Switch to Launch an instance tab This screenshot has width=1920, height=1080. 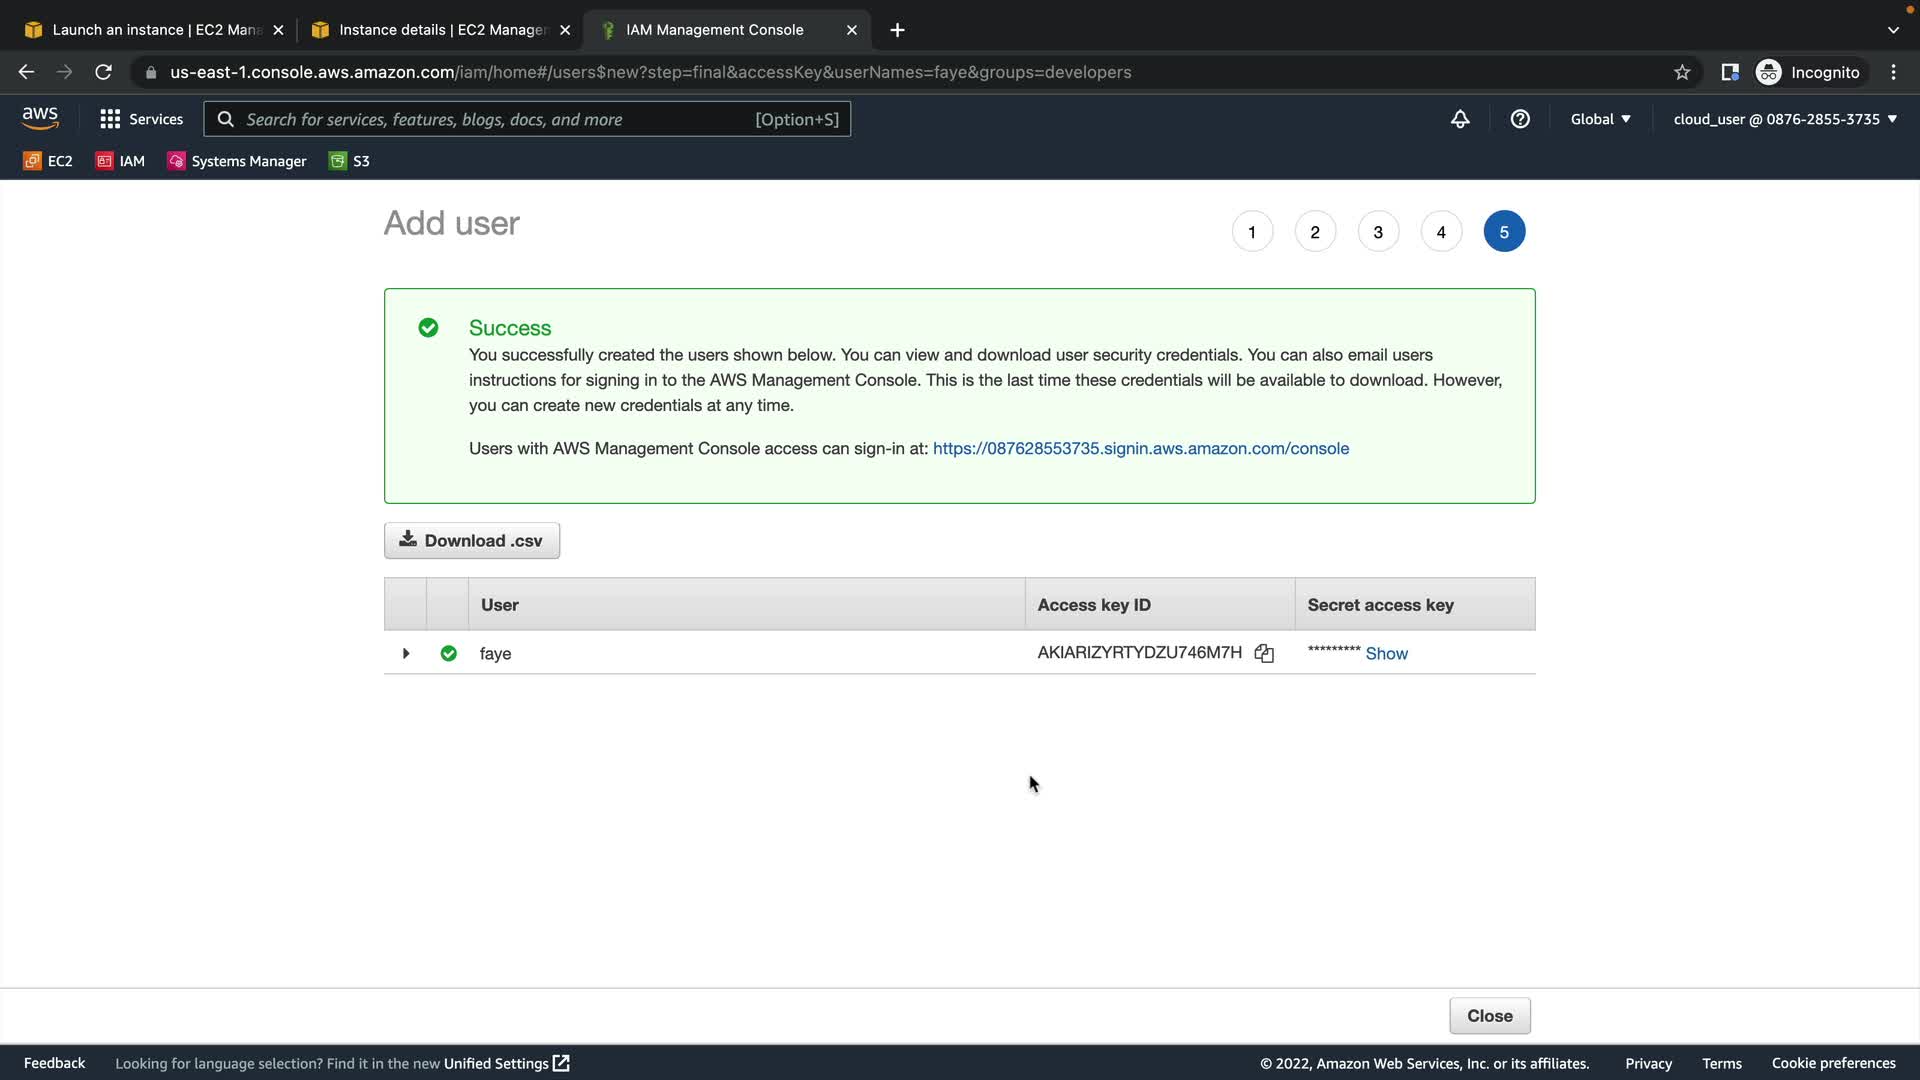coord(150,30)
